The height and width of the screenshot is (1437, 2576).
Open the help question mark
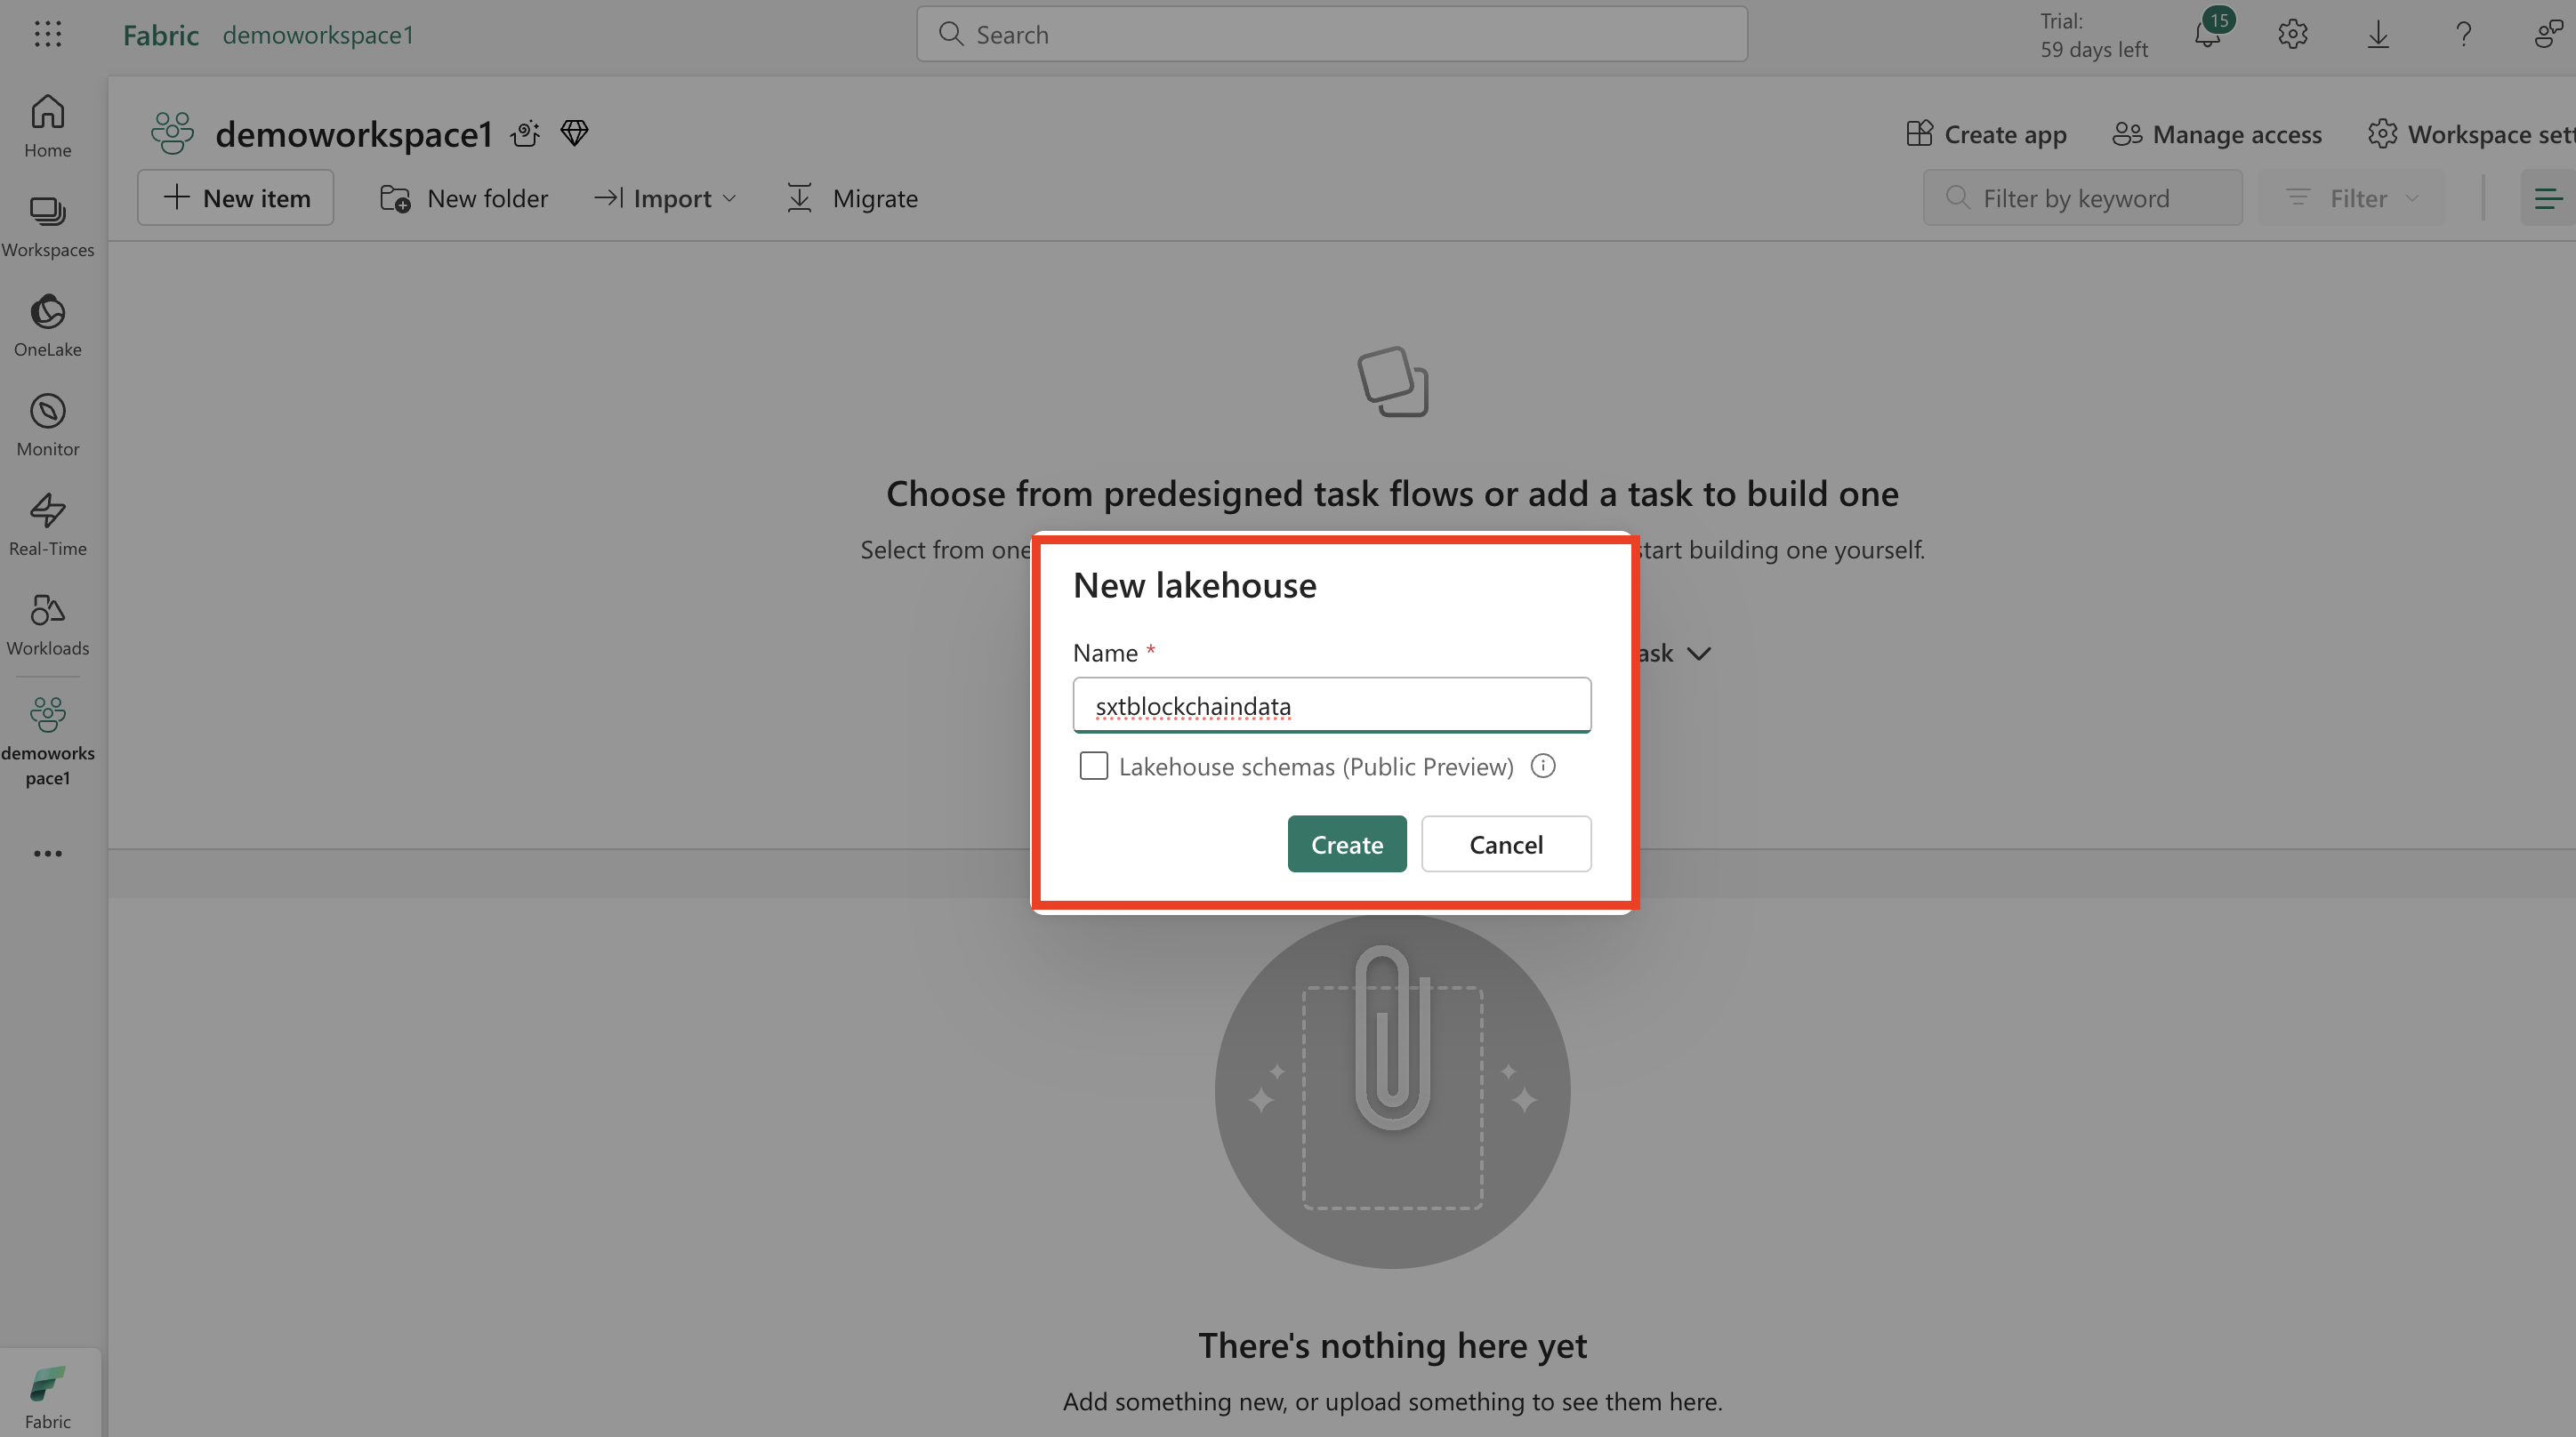click(x=2463, y=35)
